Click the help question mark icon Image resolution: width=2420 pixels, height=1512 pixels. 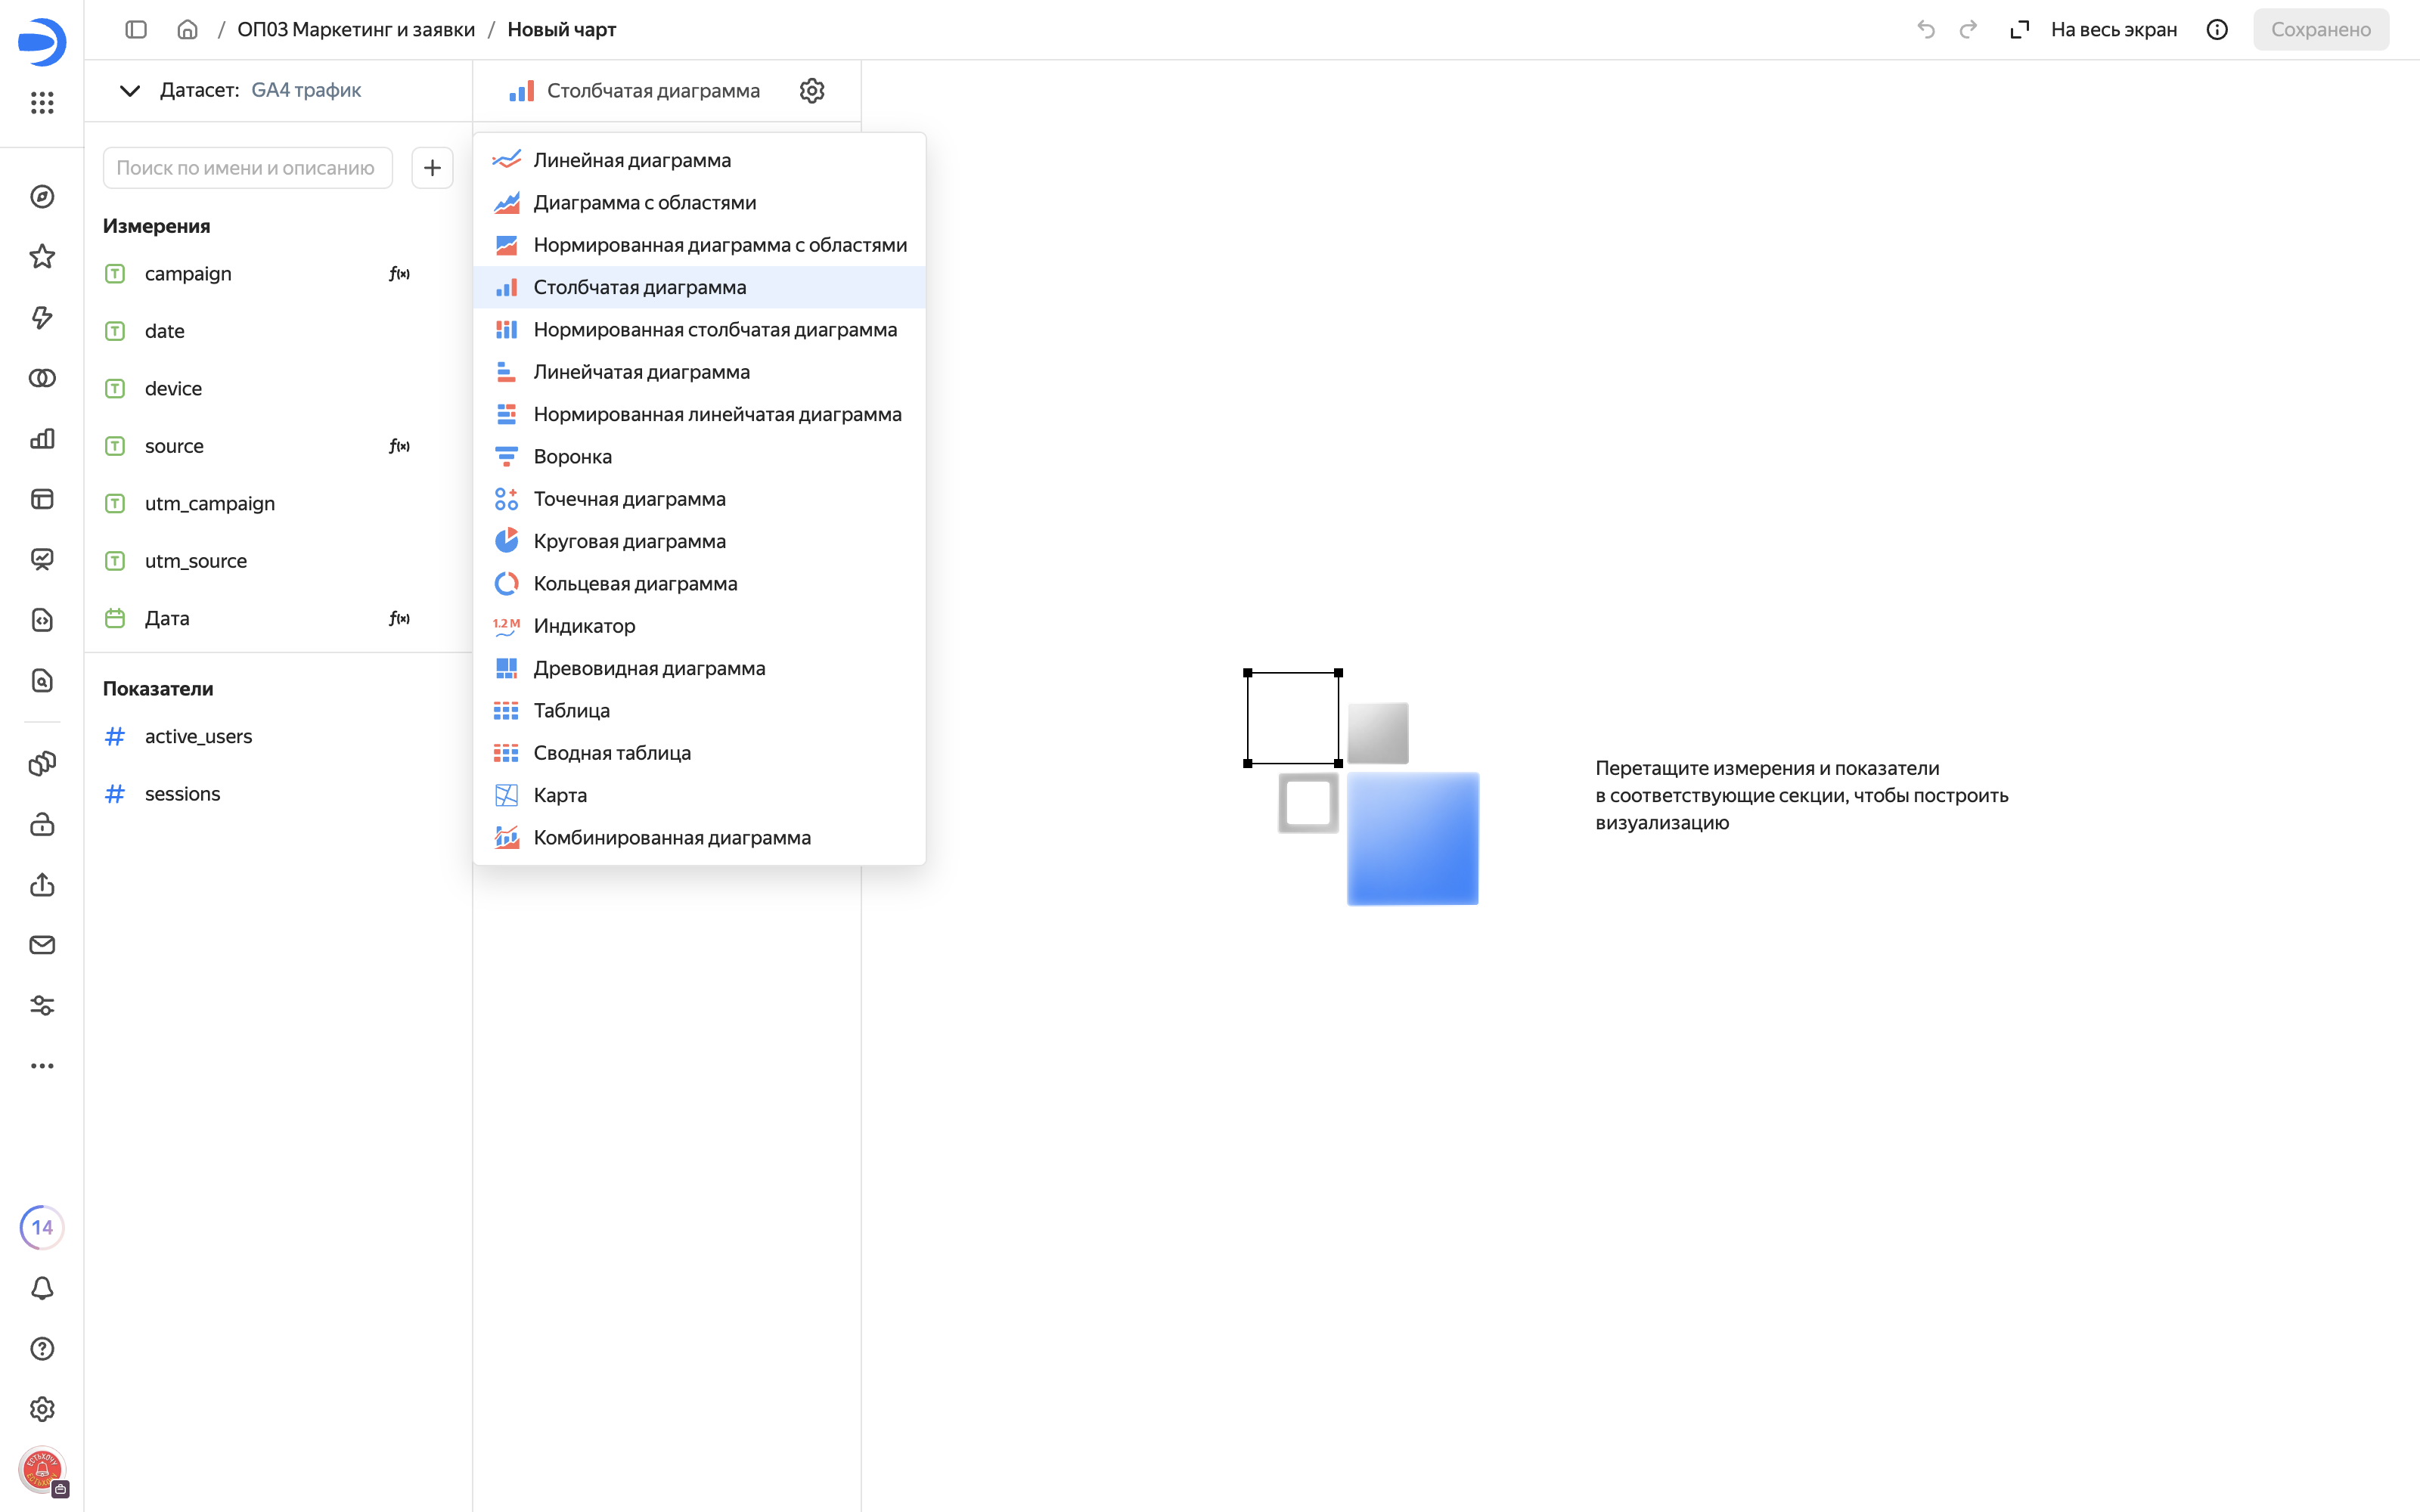[x=42, y=1349]
